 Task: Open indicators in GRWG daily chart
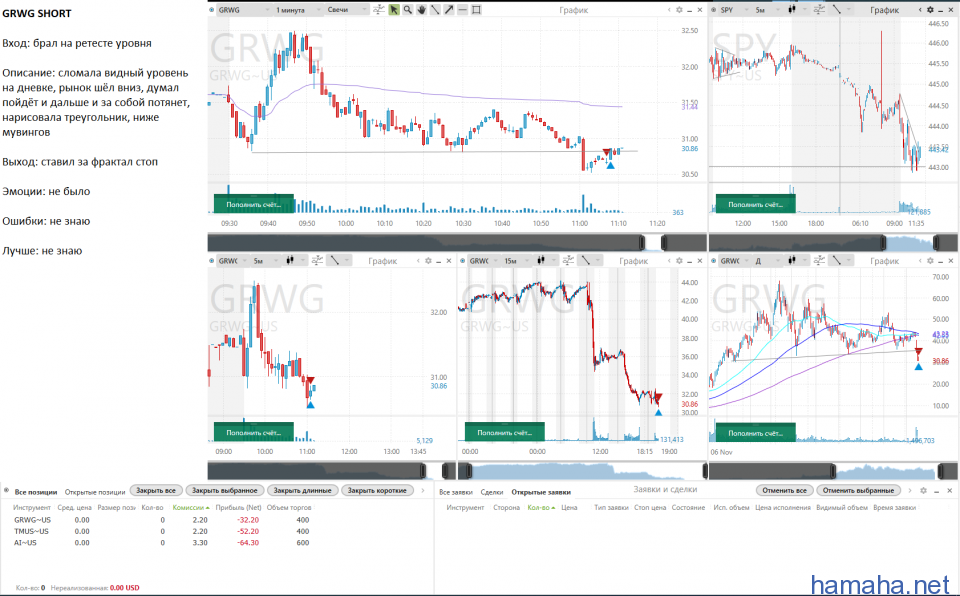(x=819, y=261)
